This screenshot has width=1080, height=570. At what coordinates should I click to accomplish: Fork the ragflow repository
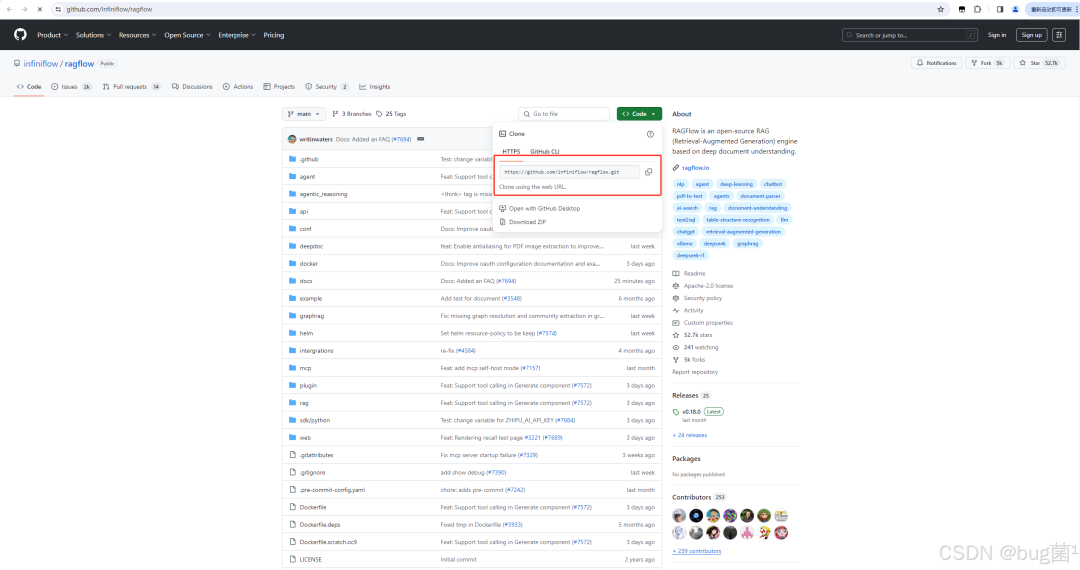[x=987, y=63]
